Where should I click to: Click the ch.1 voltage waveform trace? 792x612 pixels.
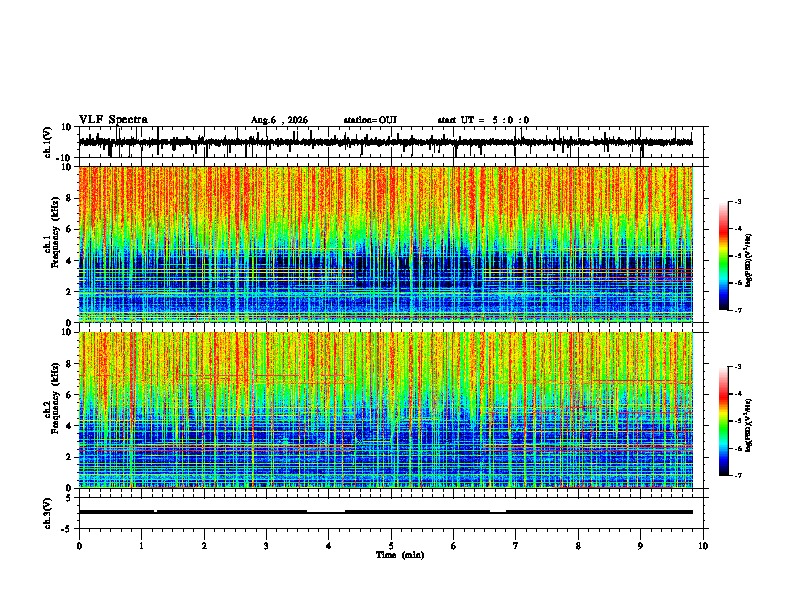385,142
